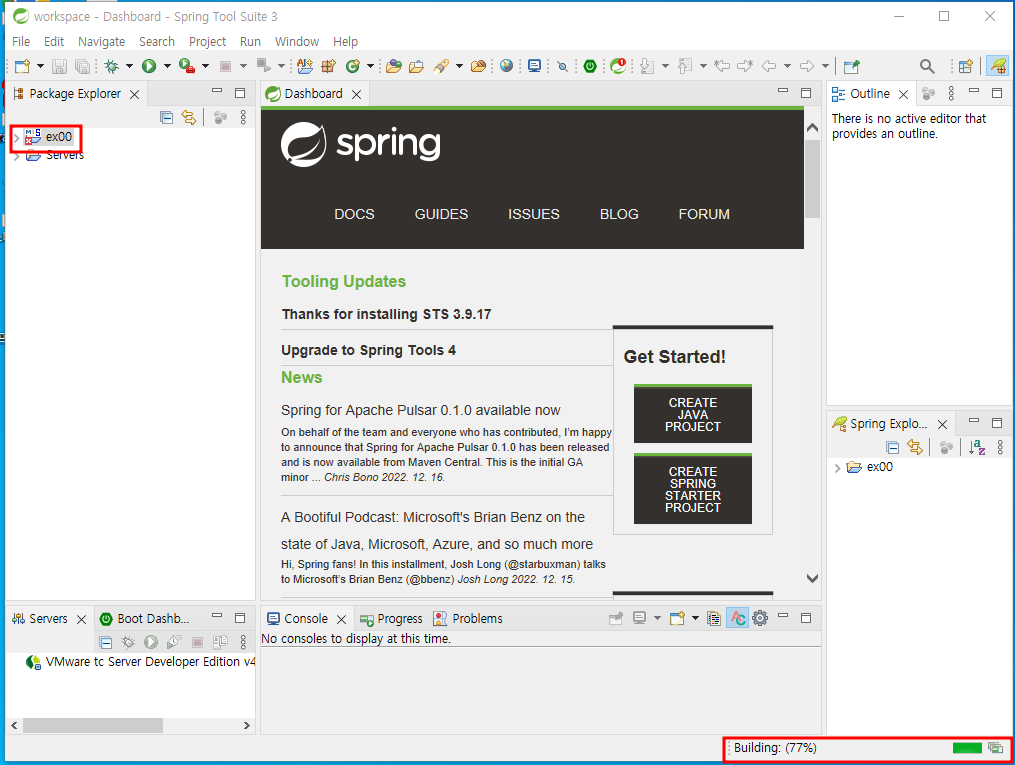The height and width of the screenshot is (765, 1015).
Task: Click CREATE SPRING STARTER PROJECT button
Action: coord(693,489)
